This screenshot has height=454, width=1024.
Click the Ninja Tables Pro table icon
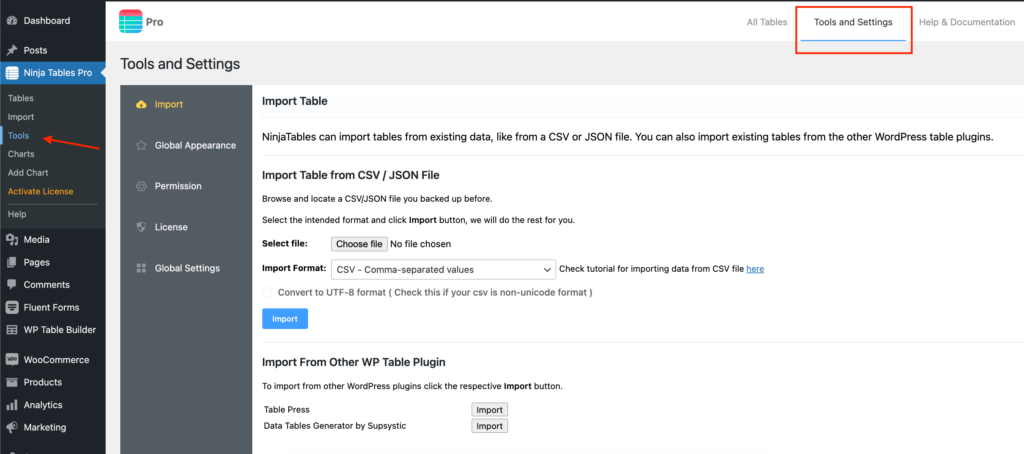[x=12, y=73]
